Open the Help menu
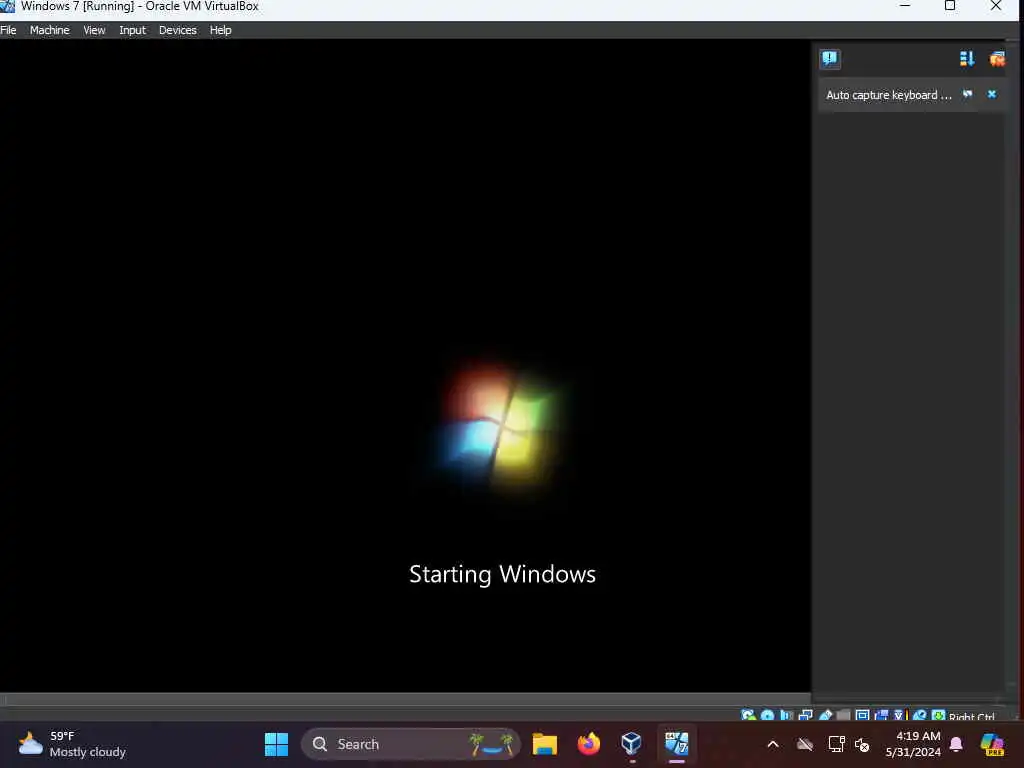This screenshot has width=1024, height=768. [x=221, y=30]
